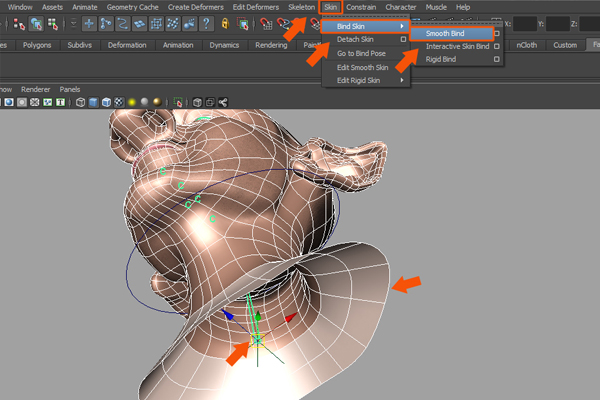The width and height of the screenshot is (600, 400).
Task: Open Character menu
Action: [x=401, y=7]
